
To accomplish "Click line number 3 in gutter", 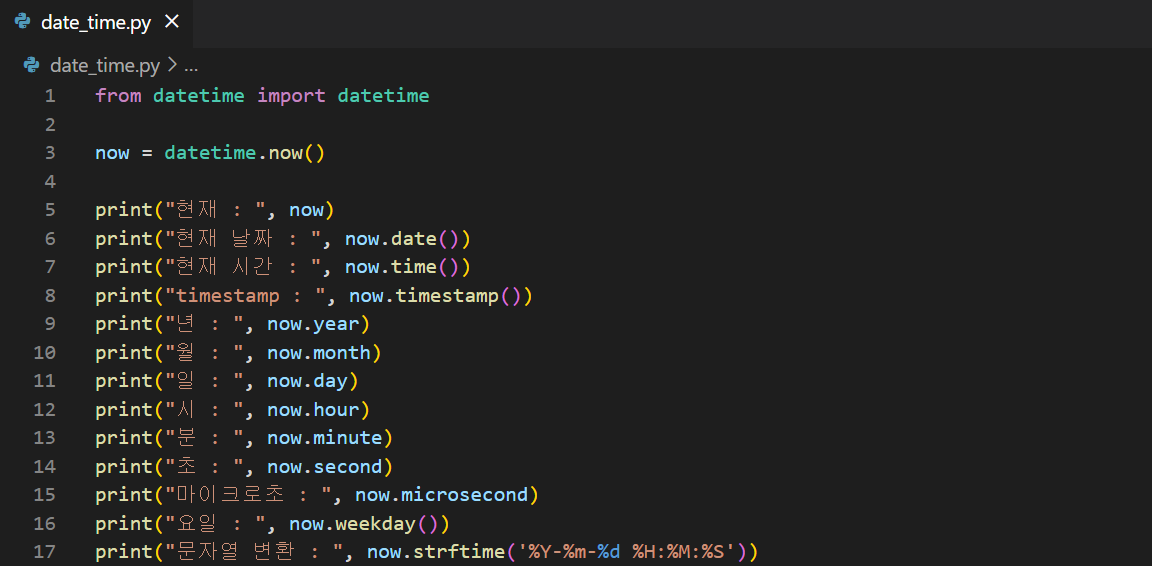I will point(49,153).
